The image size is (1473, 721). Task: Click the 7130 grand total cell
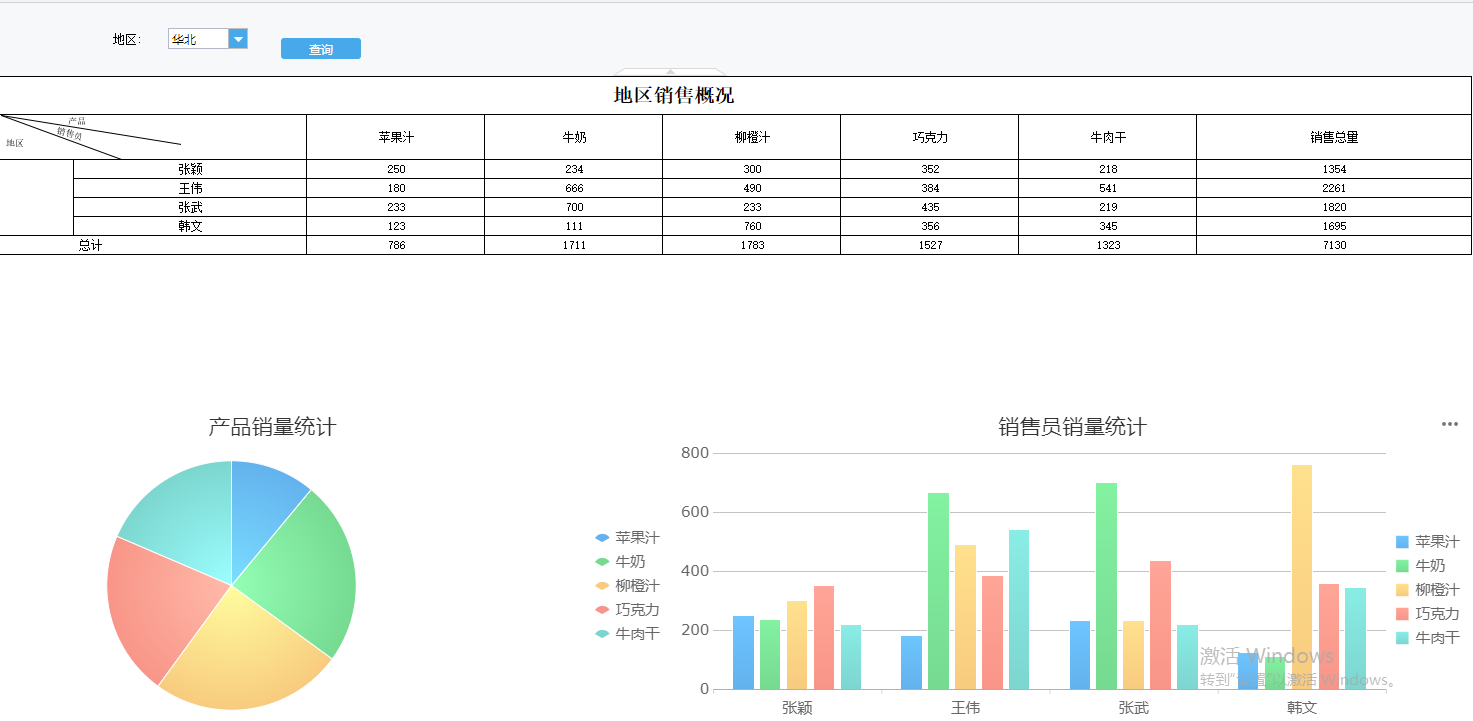pos(1334,245)
